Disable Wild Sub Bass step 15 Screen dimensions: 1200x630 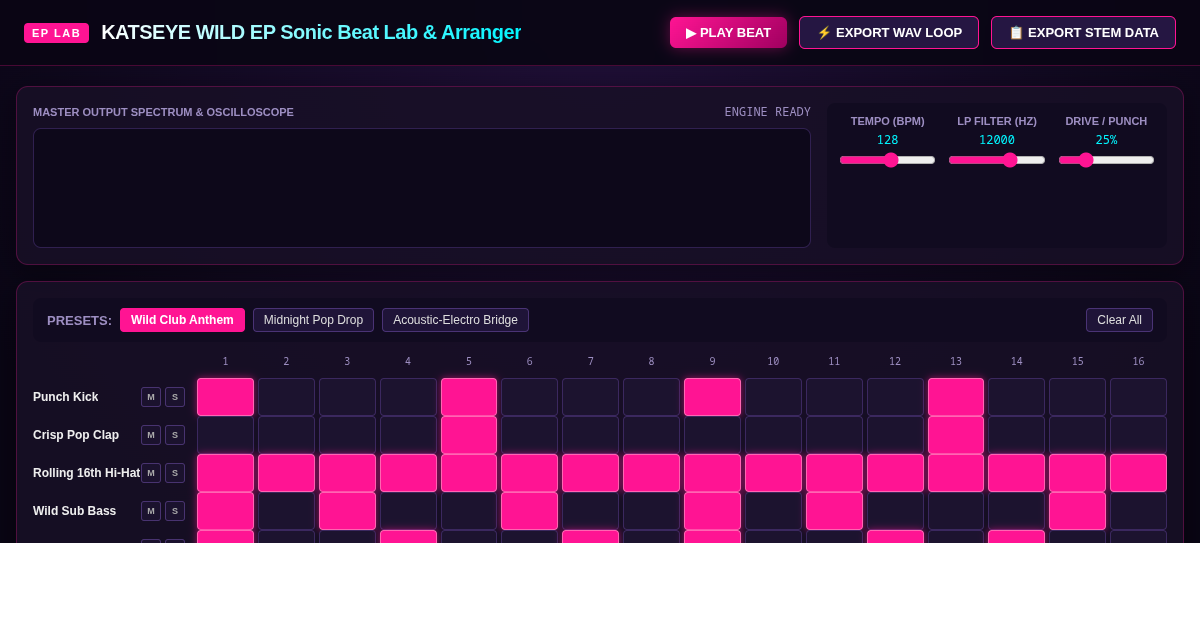point(1077,511)
